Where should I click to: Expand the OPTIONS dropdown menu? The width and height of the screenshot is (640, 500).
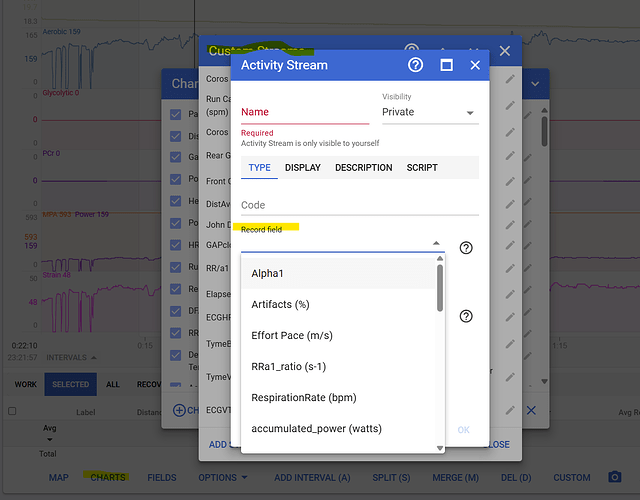[222, 478]
